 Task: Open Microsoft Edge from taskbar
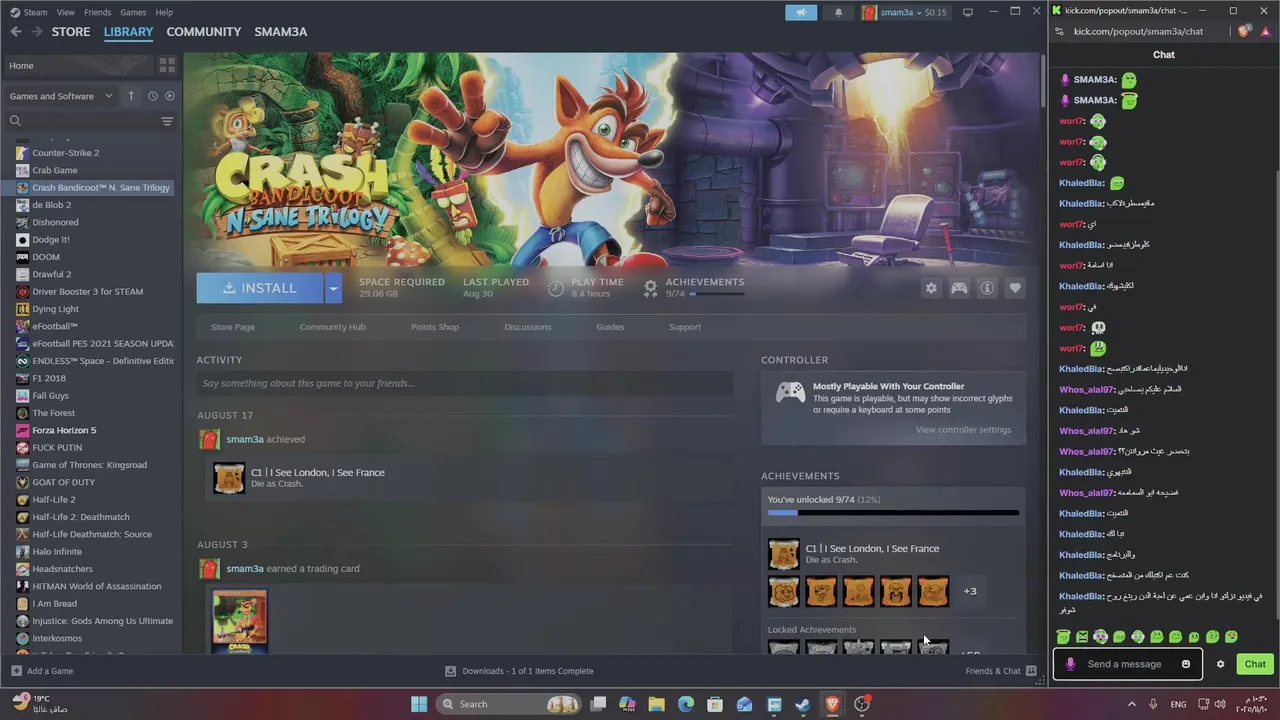tap(686, 704)
